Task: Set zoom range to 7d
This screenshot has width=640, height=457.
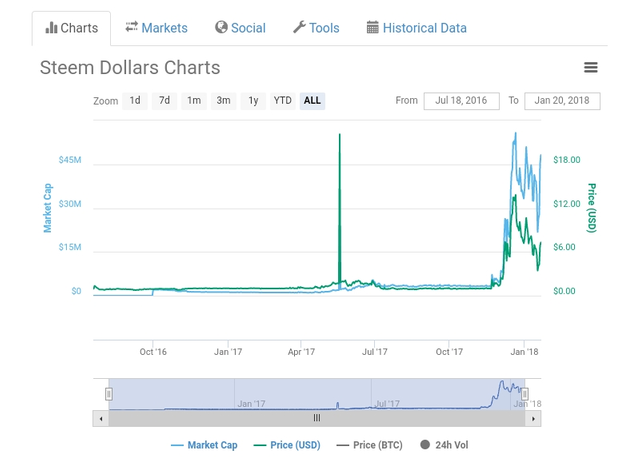Action: (164, 101)
